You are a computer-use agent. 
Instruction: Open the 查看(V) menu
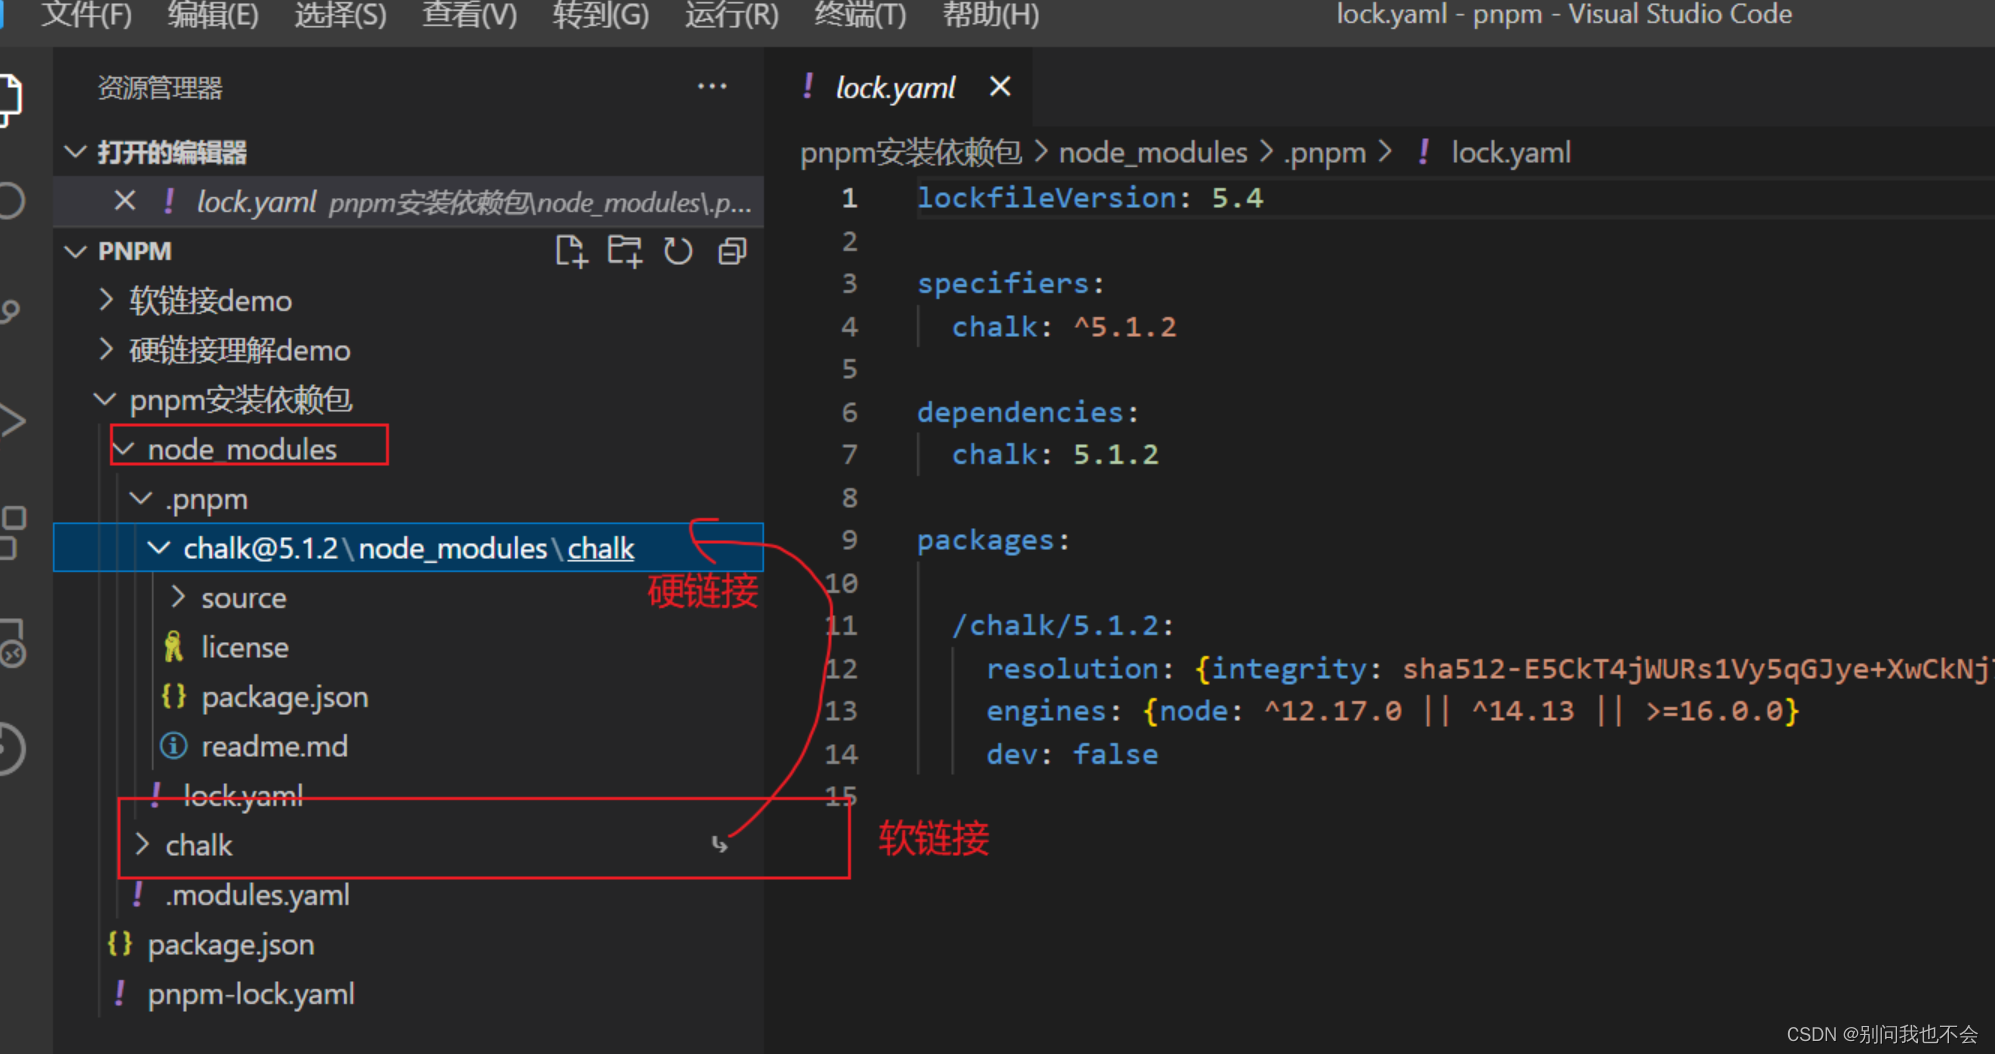[x=469, y=15]
